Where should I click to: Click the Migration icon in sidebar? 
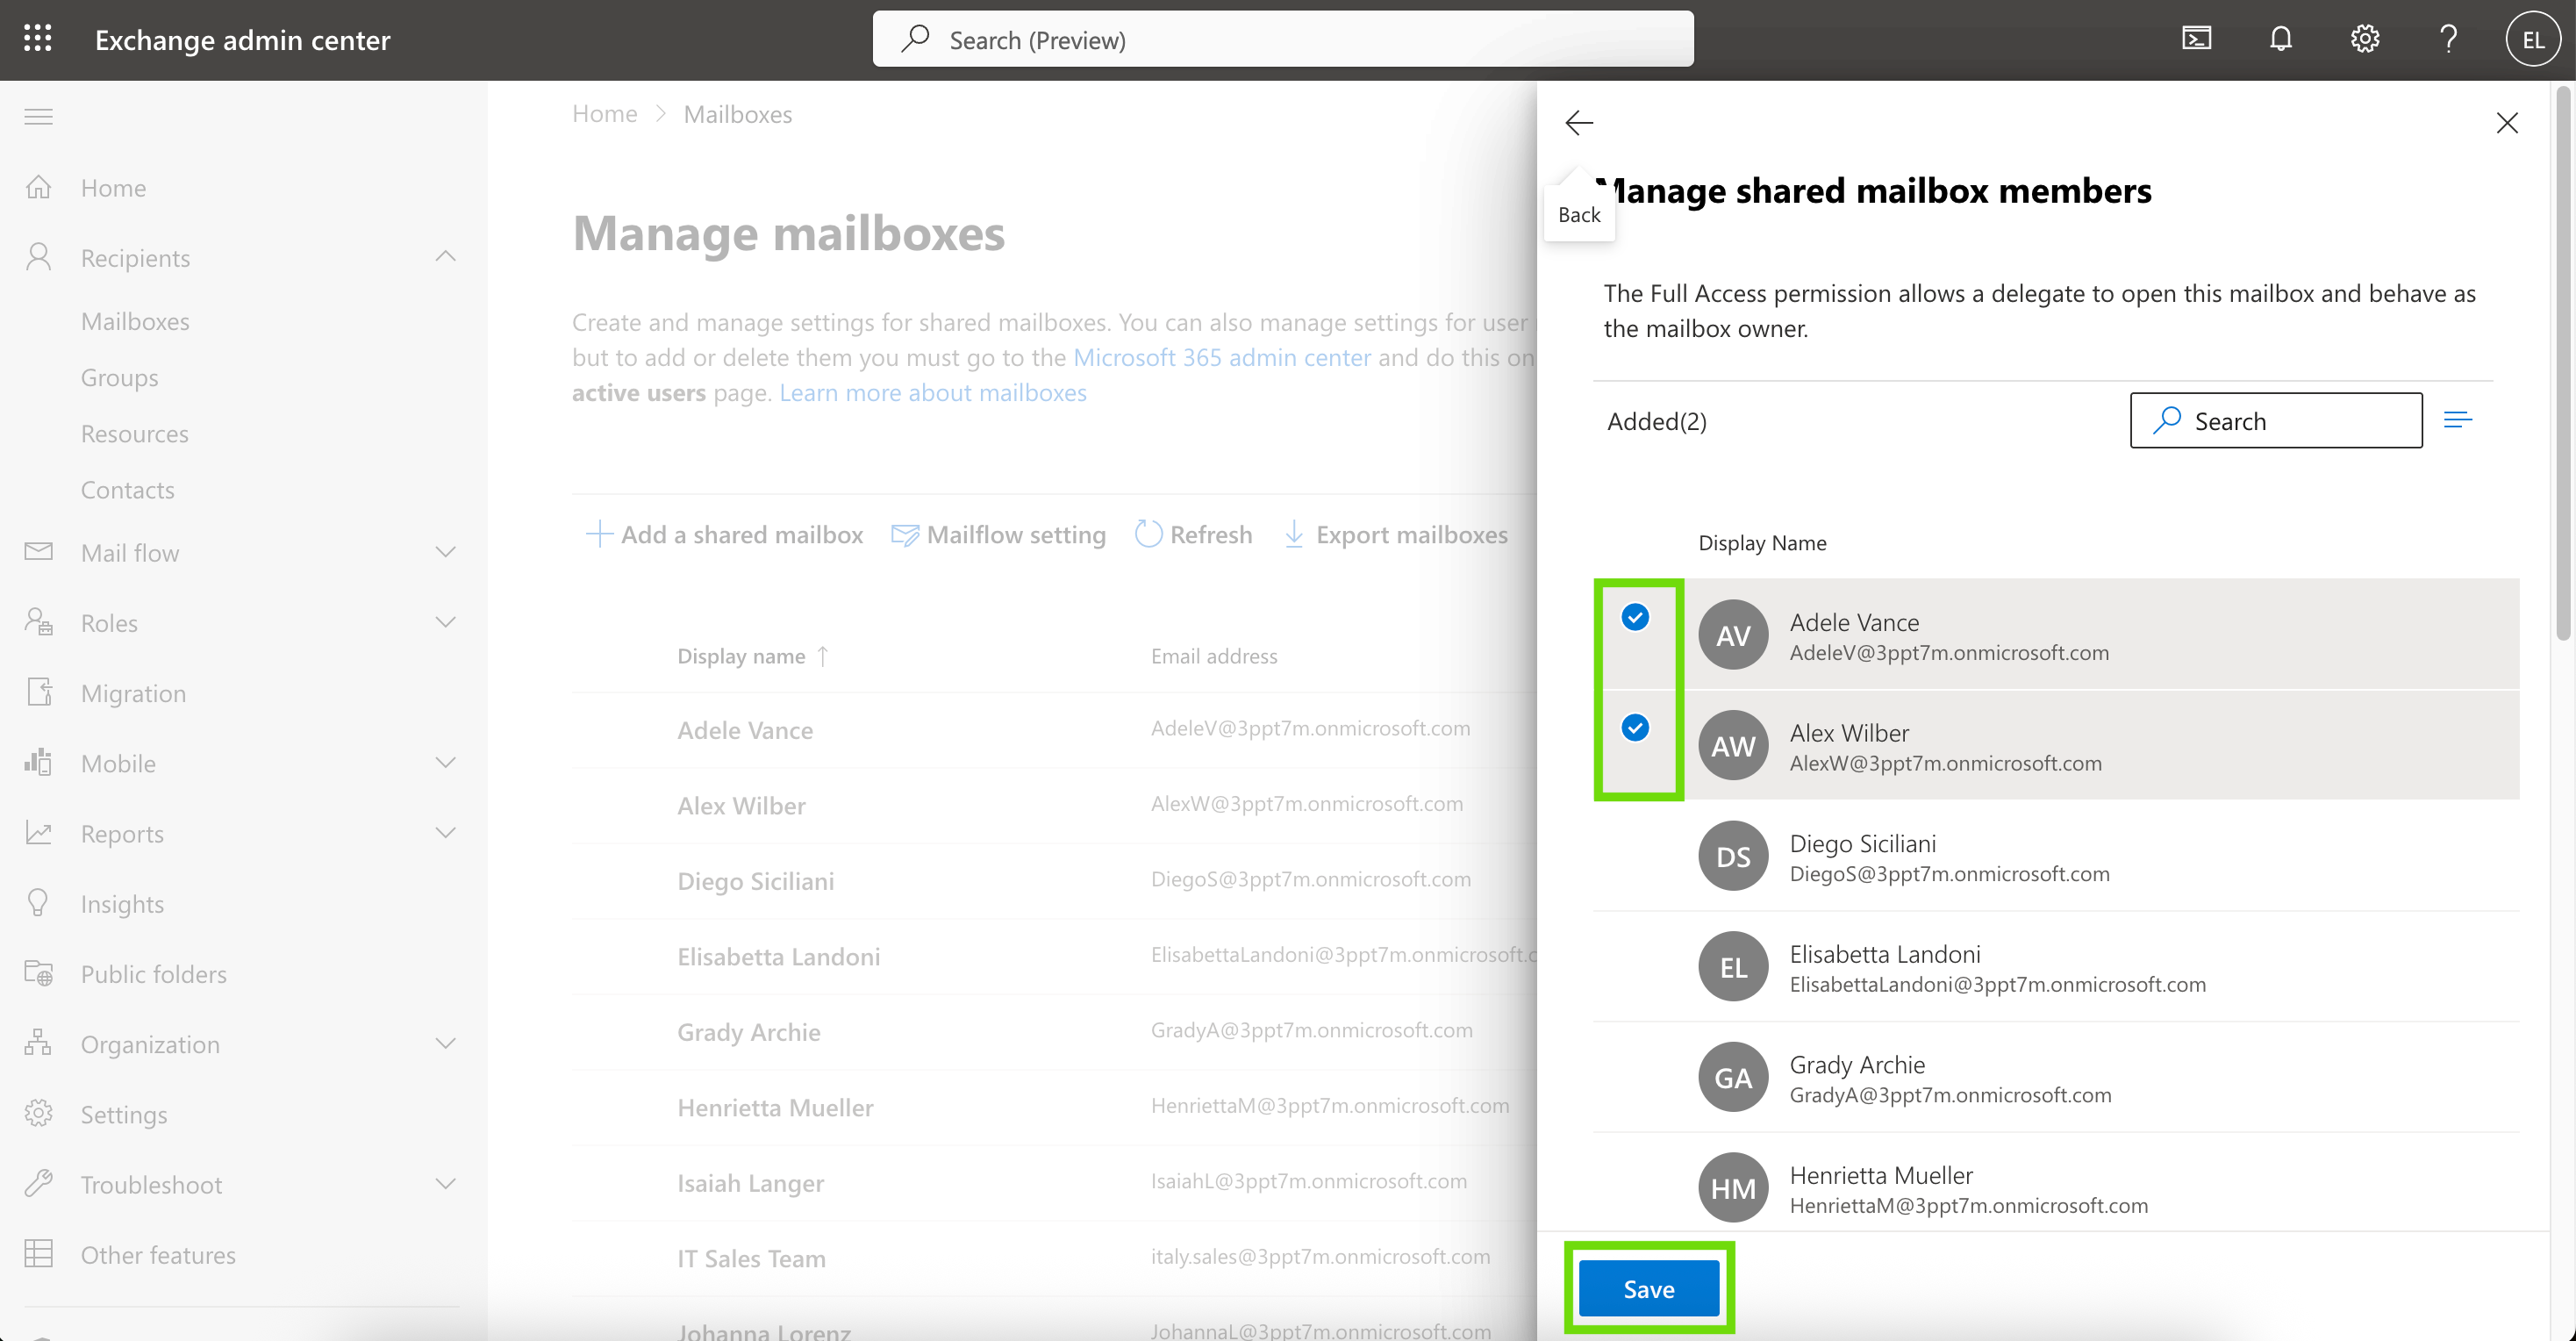(38, 692)
